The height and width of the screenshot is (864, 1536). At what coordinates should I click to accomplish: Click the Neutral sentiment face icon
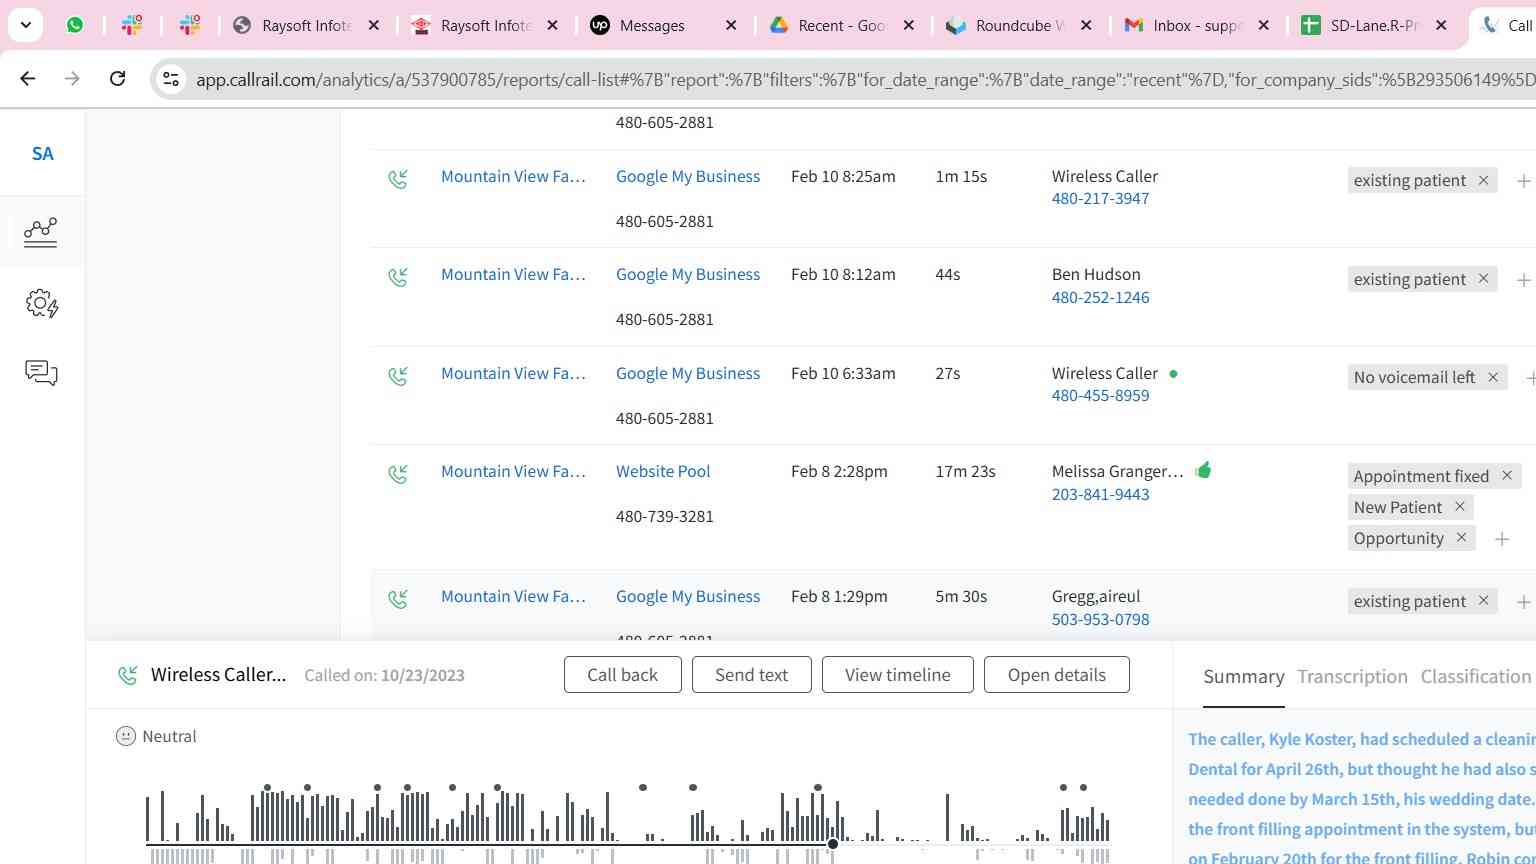tap(126, 736)
